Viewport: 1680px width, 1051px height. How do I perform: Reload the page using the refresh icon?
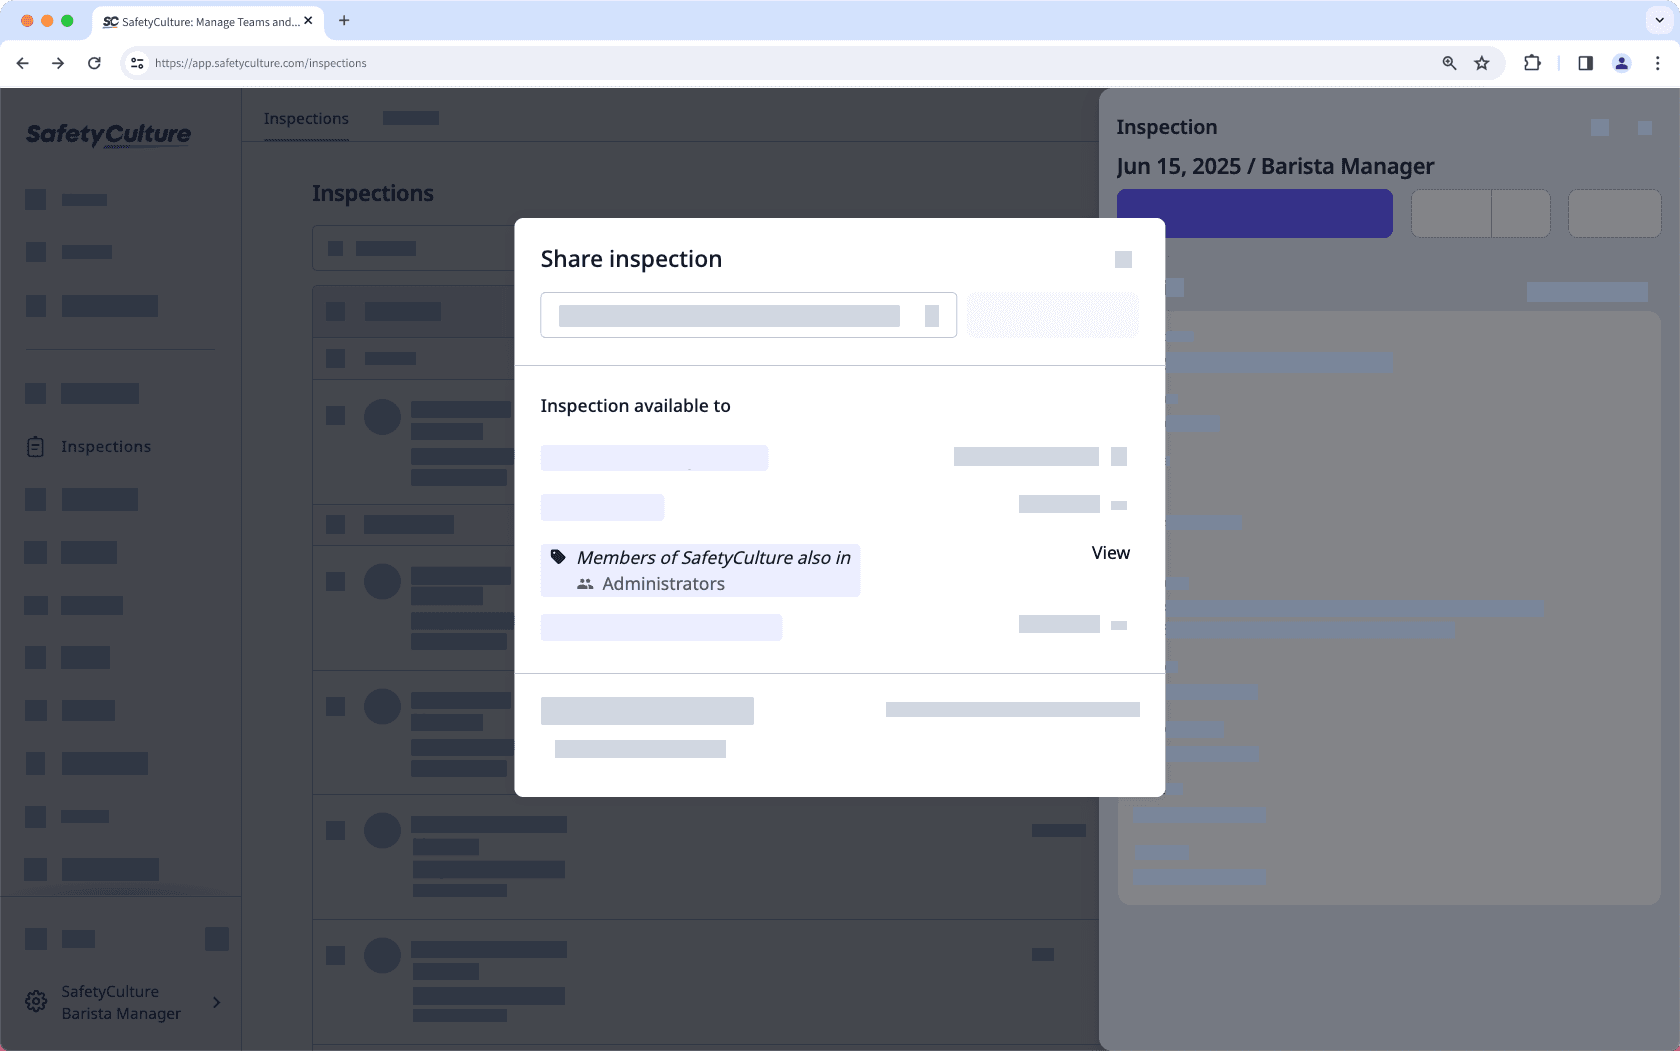click(x=94, y=62)
